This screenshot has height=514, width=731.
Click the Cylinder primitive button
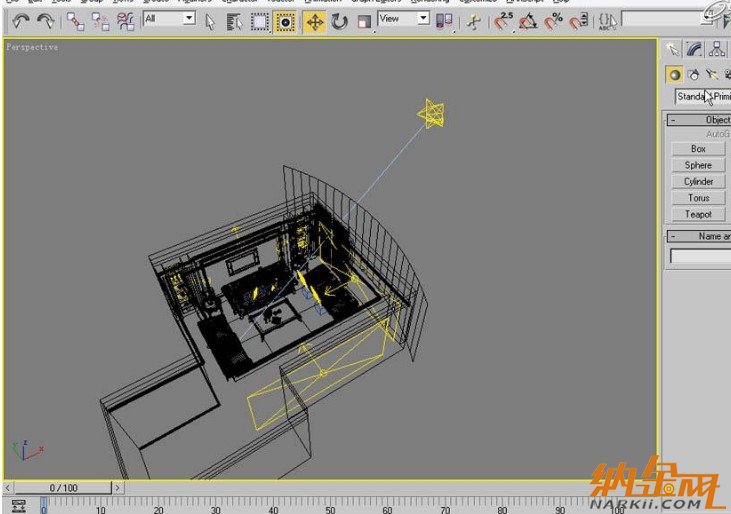(698, 181)
